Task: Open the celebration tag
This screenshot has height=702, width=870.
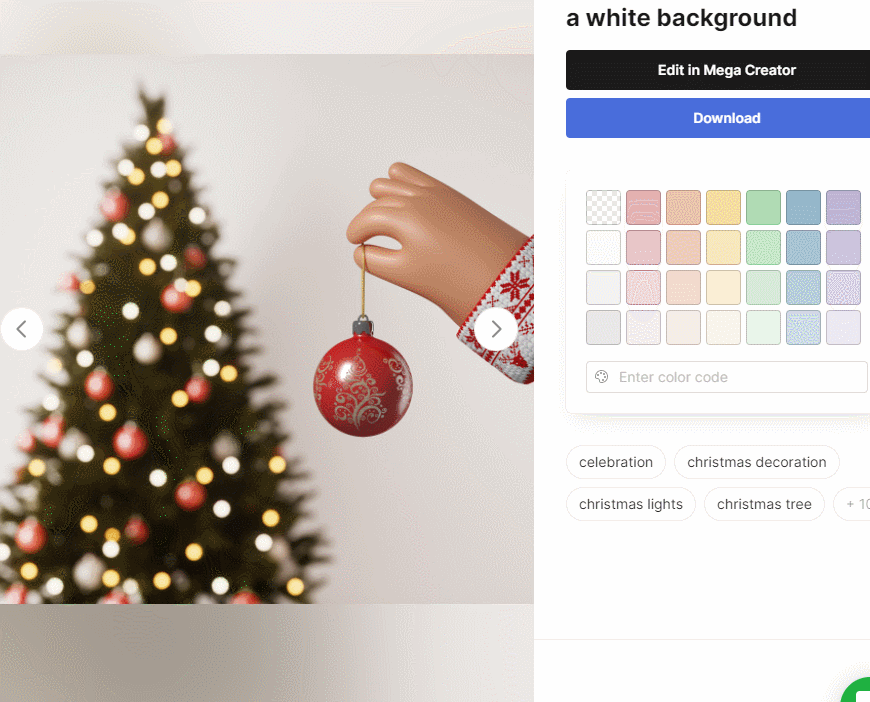Action: tap(616, 462)
